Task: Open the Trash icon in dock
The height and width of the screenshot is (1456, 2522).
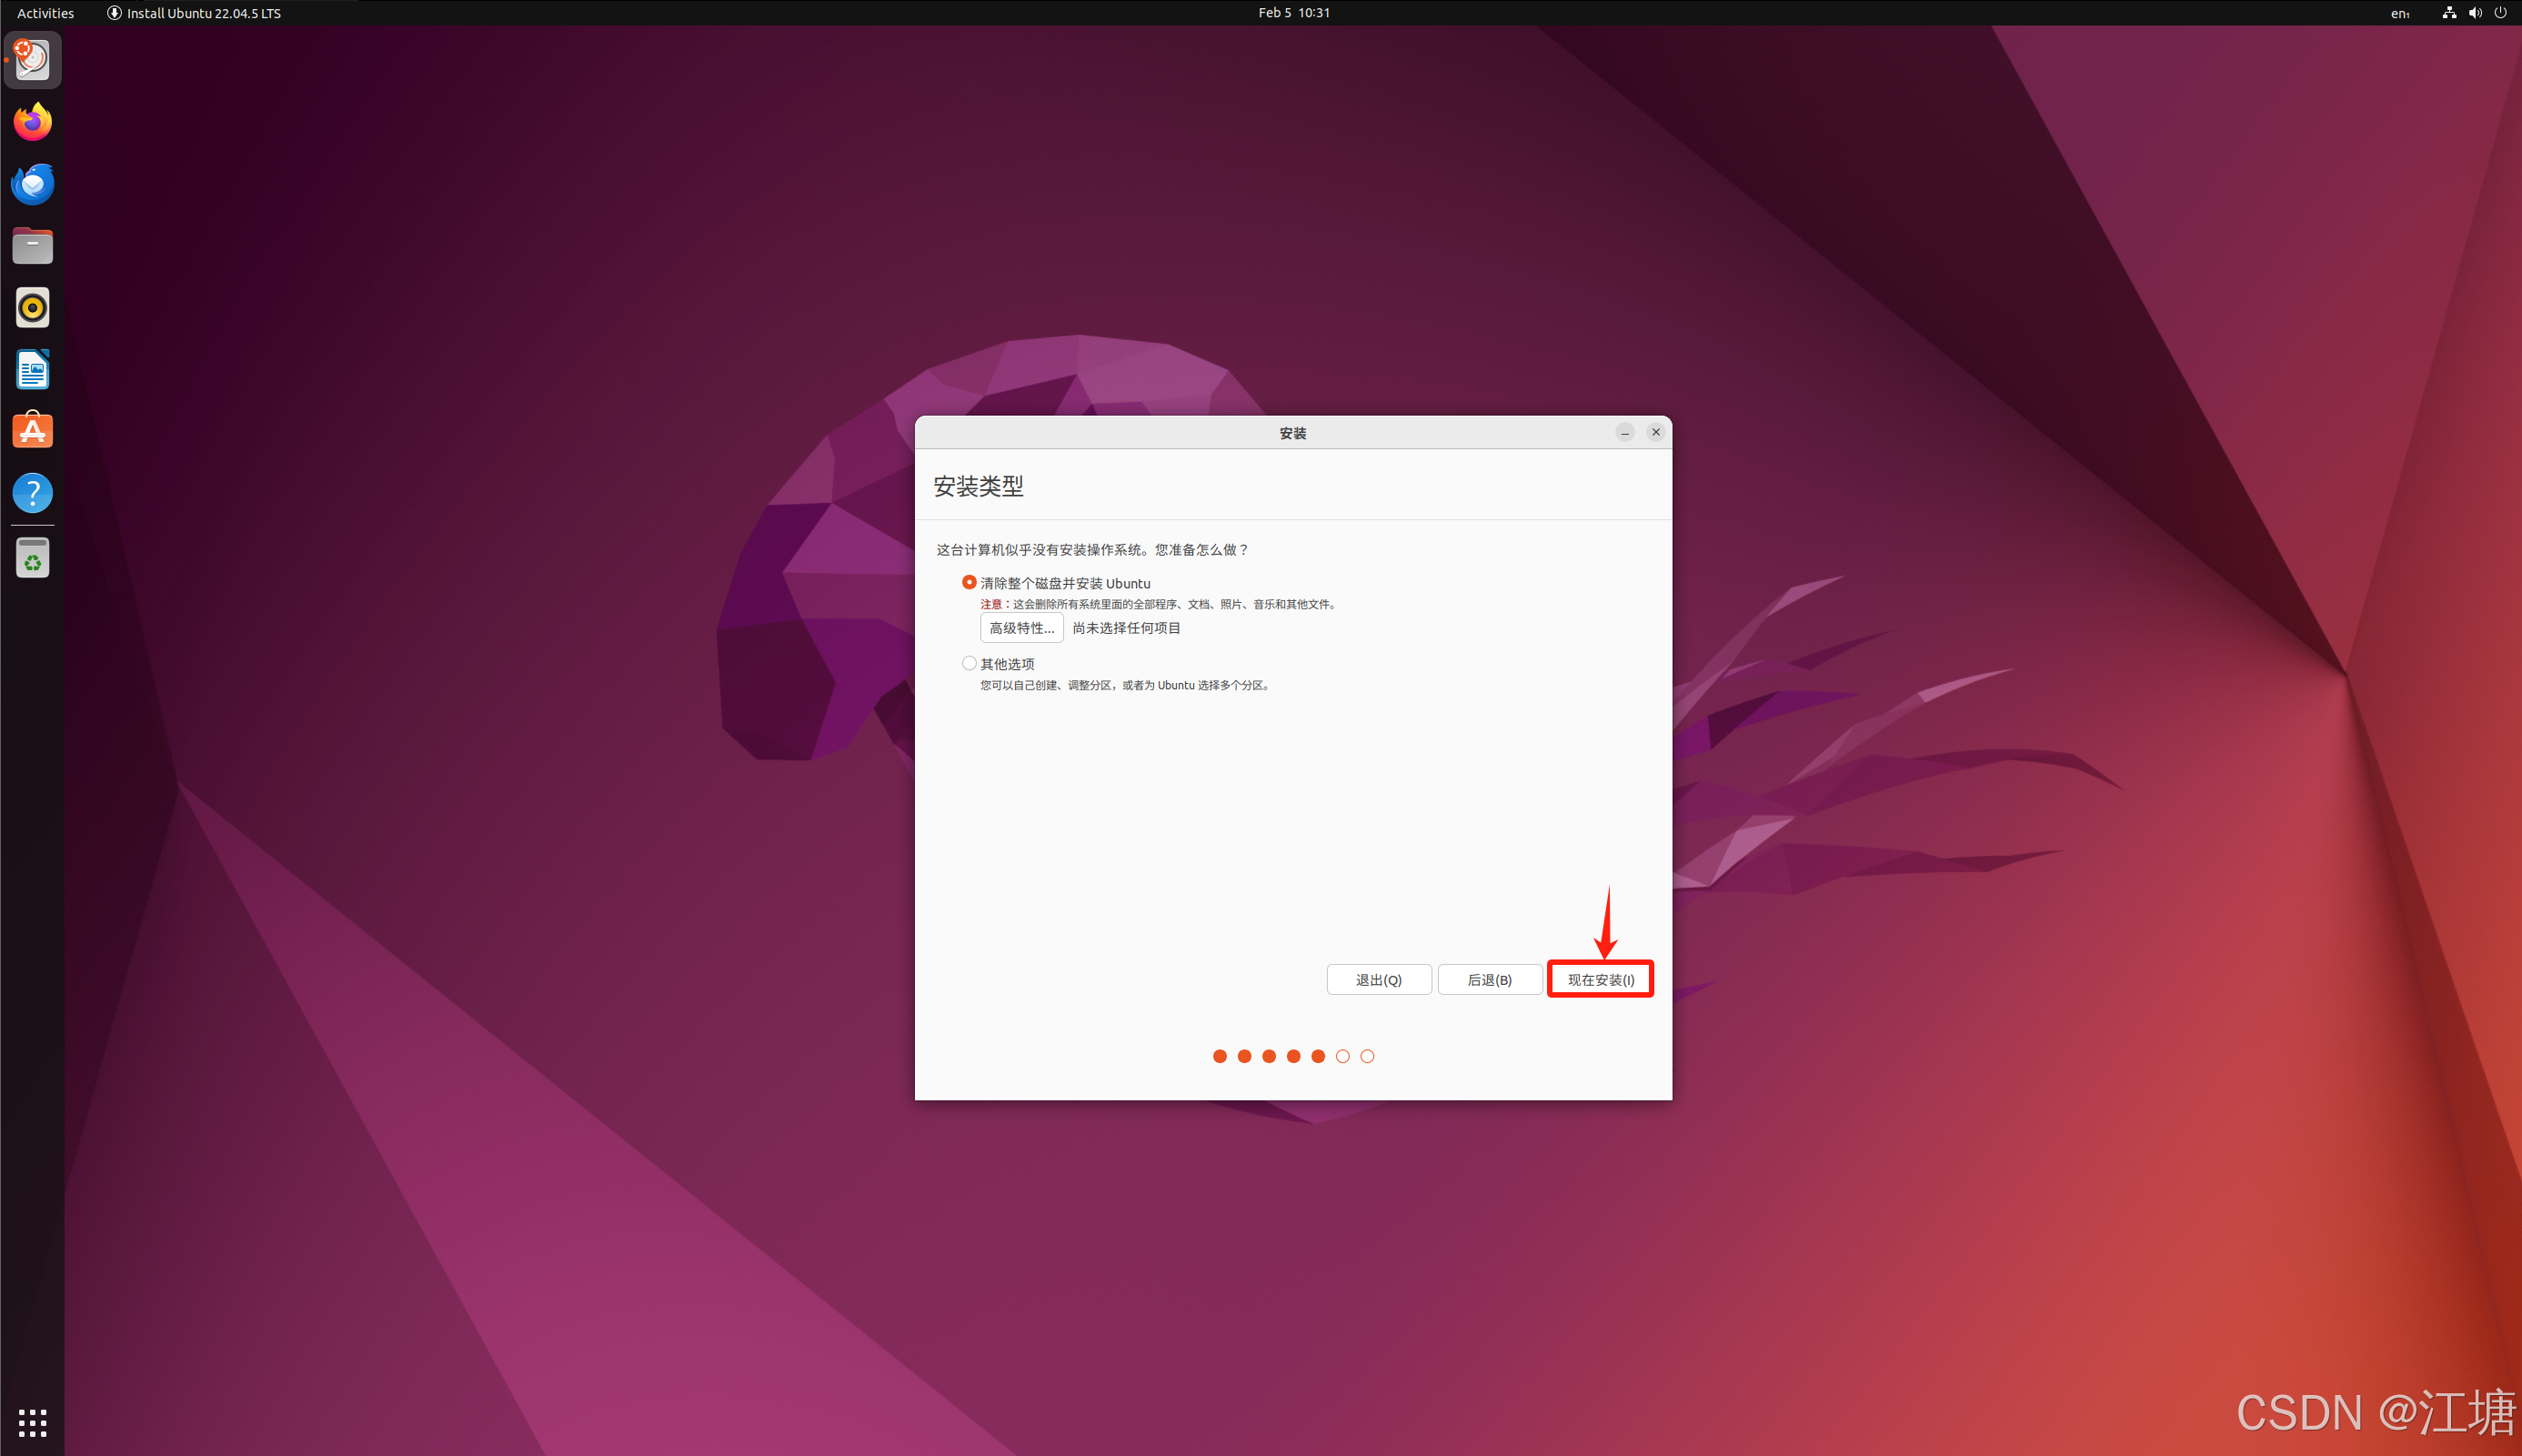Action: pos(32,559)
